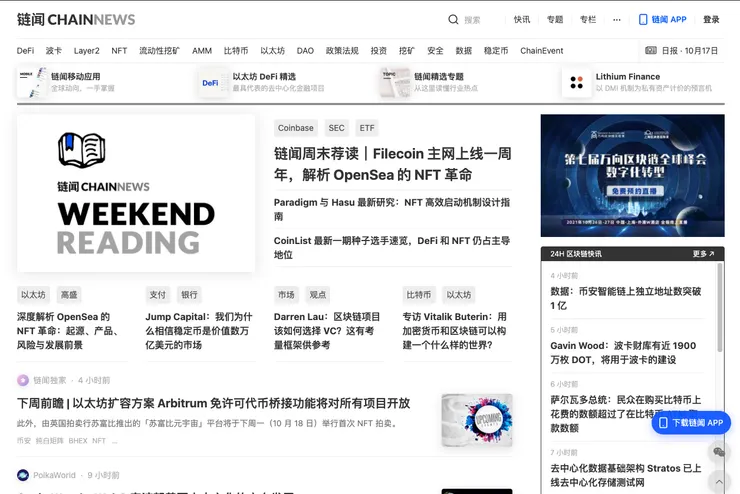
Task: Select the 流动性挖矿 category tab
Action: (160, 50)
